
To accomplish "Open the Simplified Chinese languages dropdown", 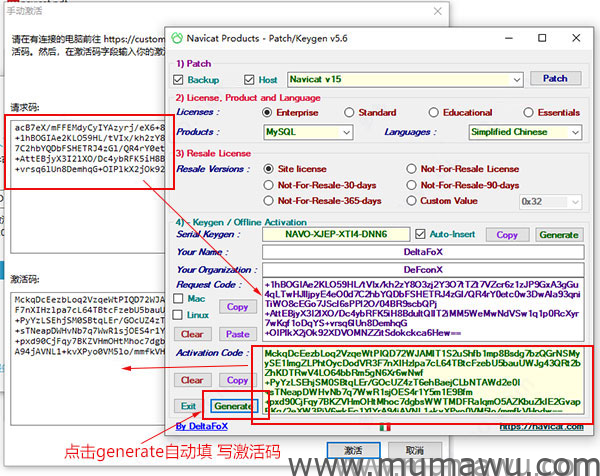I will [x=525, y=132].
